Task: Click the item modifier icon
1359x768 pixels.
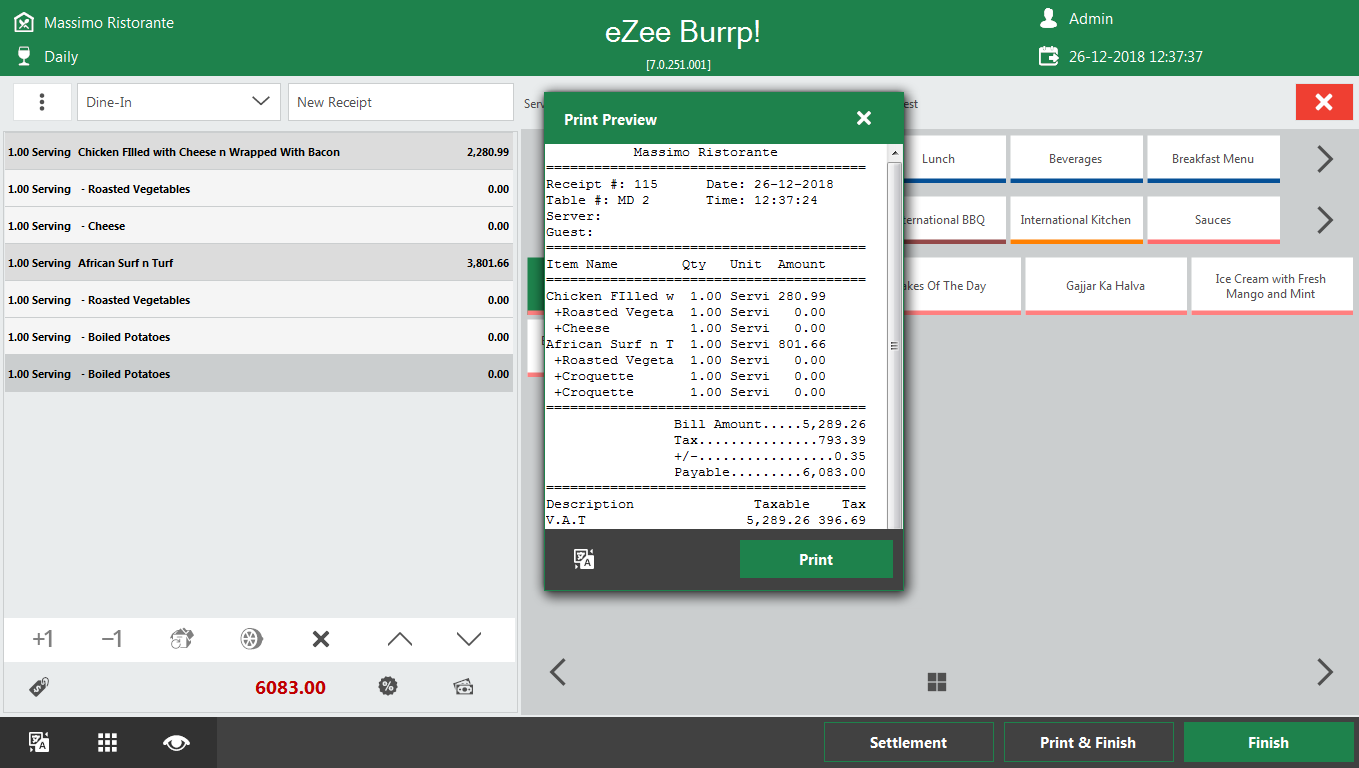Action: pos(181,639)
